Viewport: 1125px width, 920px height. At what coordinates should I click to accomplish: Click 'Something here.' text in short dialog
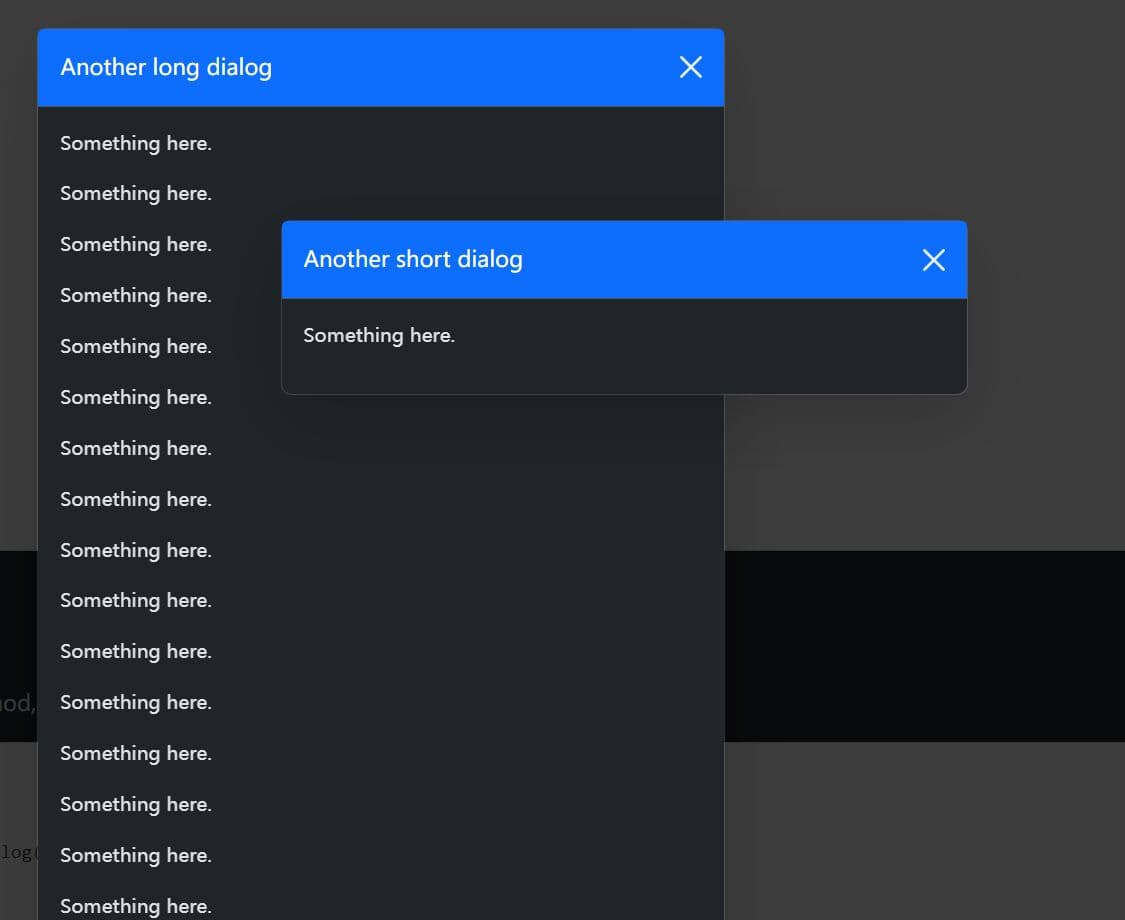tap(379, 335)
